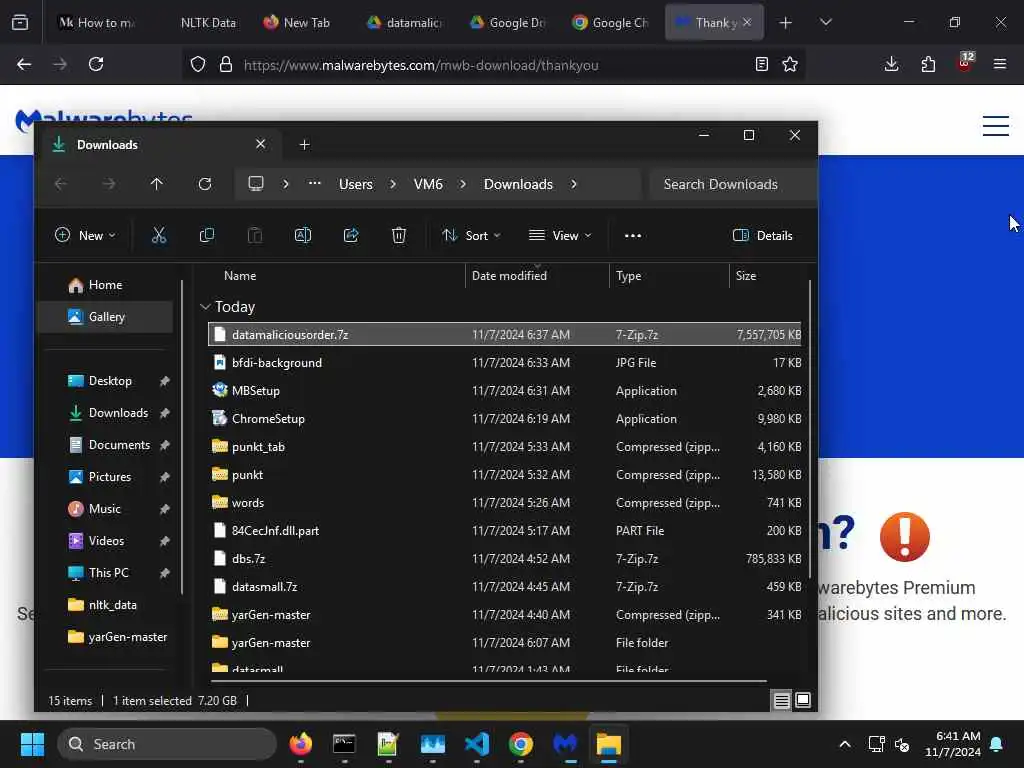Image resolution: width=1024 pixels, height=768 pixels.
Task: Click VM6 in the address breadcrumb
Action: click(x=428, y=185)
